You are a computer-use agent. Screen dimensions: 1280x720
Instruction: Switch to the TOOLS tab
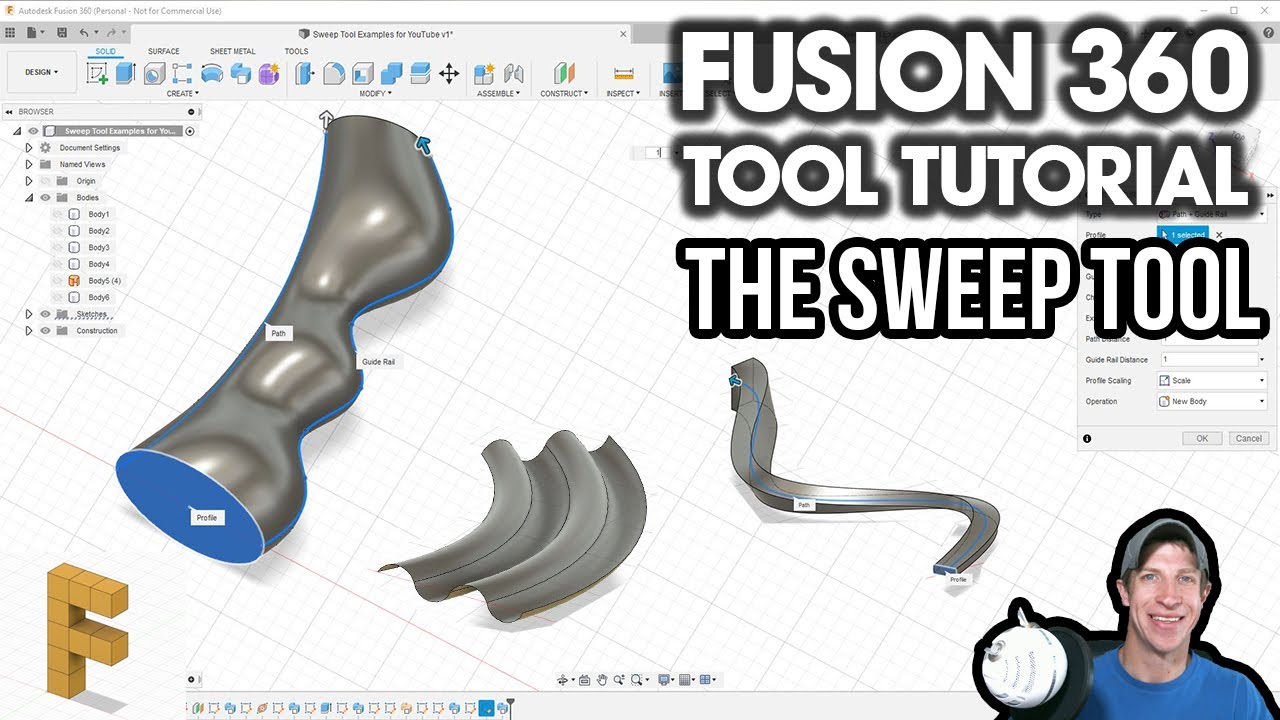[x=296, y=51]
